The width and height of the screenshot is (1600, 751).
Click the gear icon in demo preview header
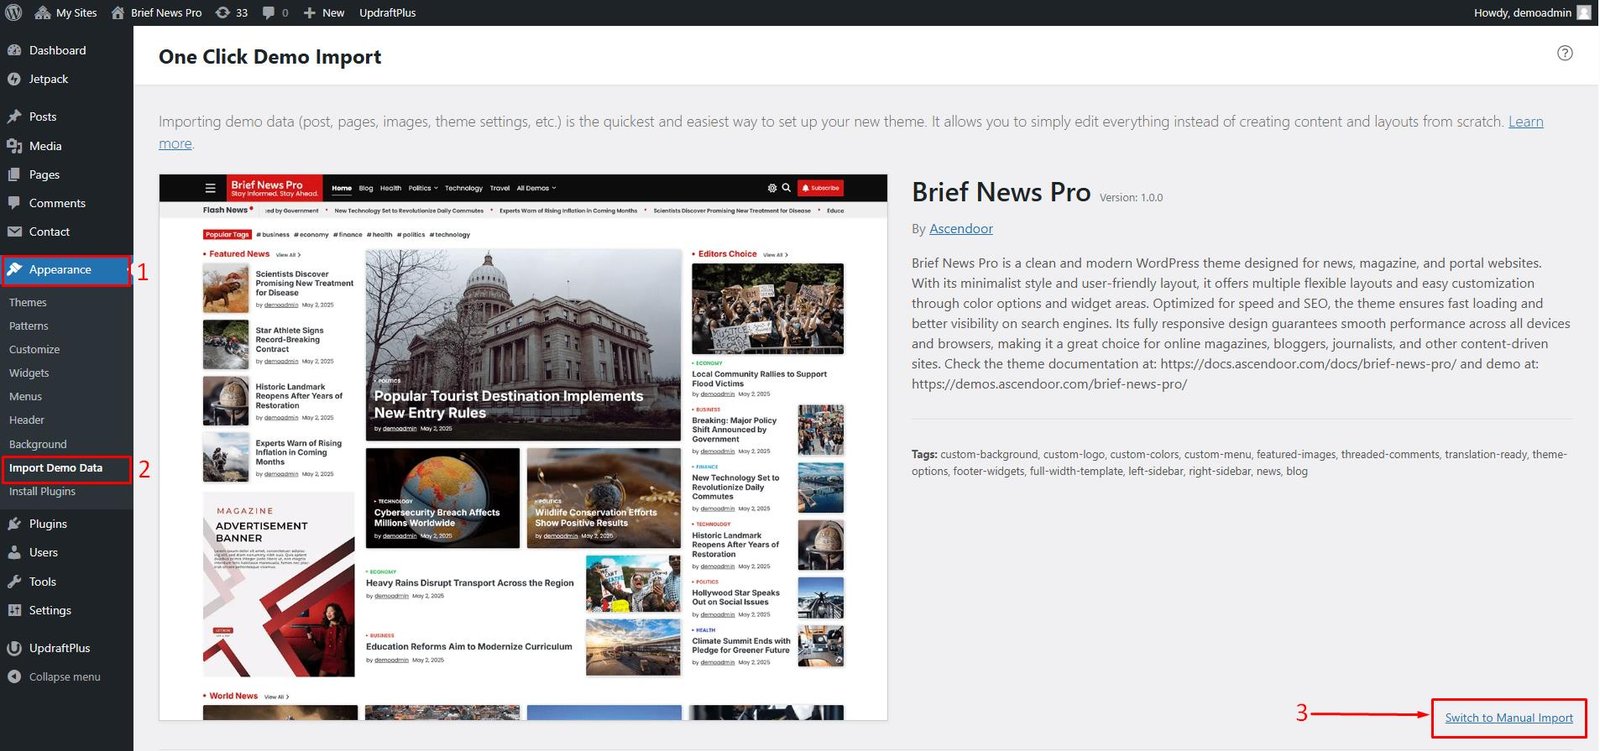tap(772, 188)
